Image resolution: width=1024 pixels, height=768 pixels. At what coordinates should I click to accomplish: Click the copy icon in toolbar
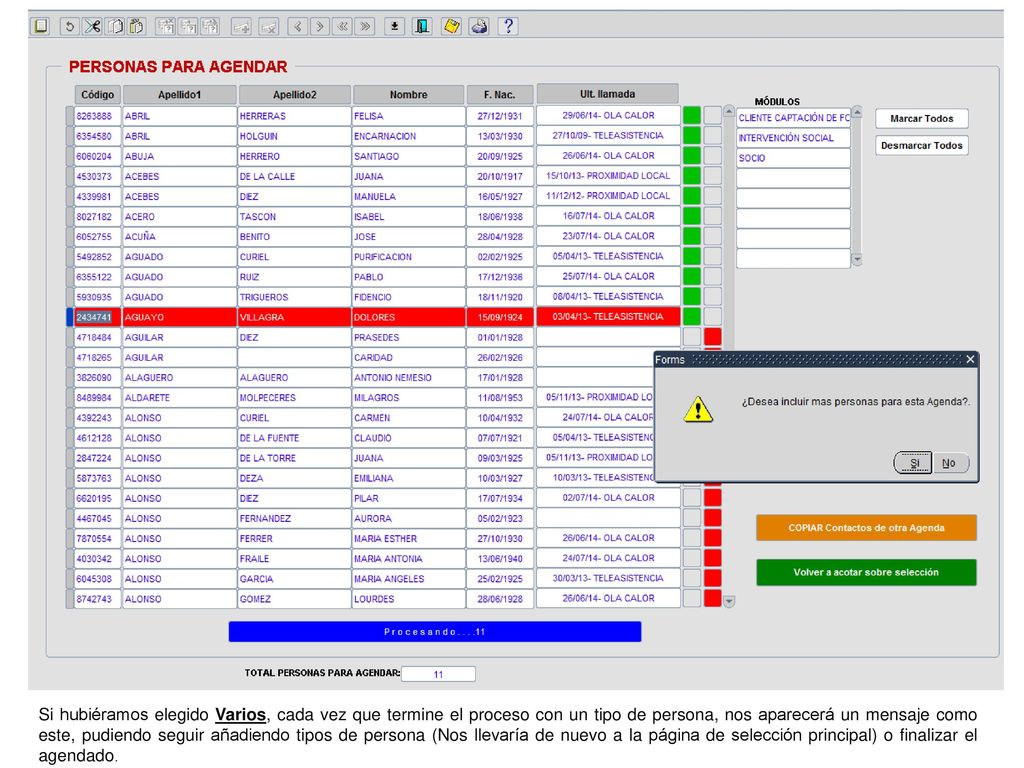pos(115,26)
